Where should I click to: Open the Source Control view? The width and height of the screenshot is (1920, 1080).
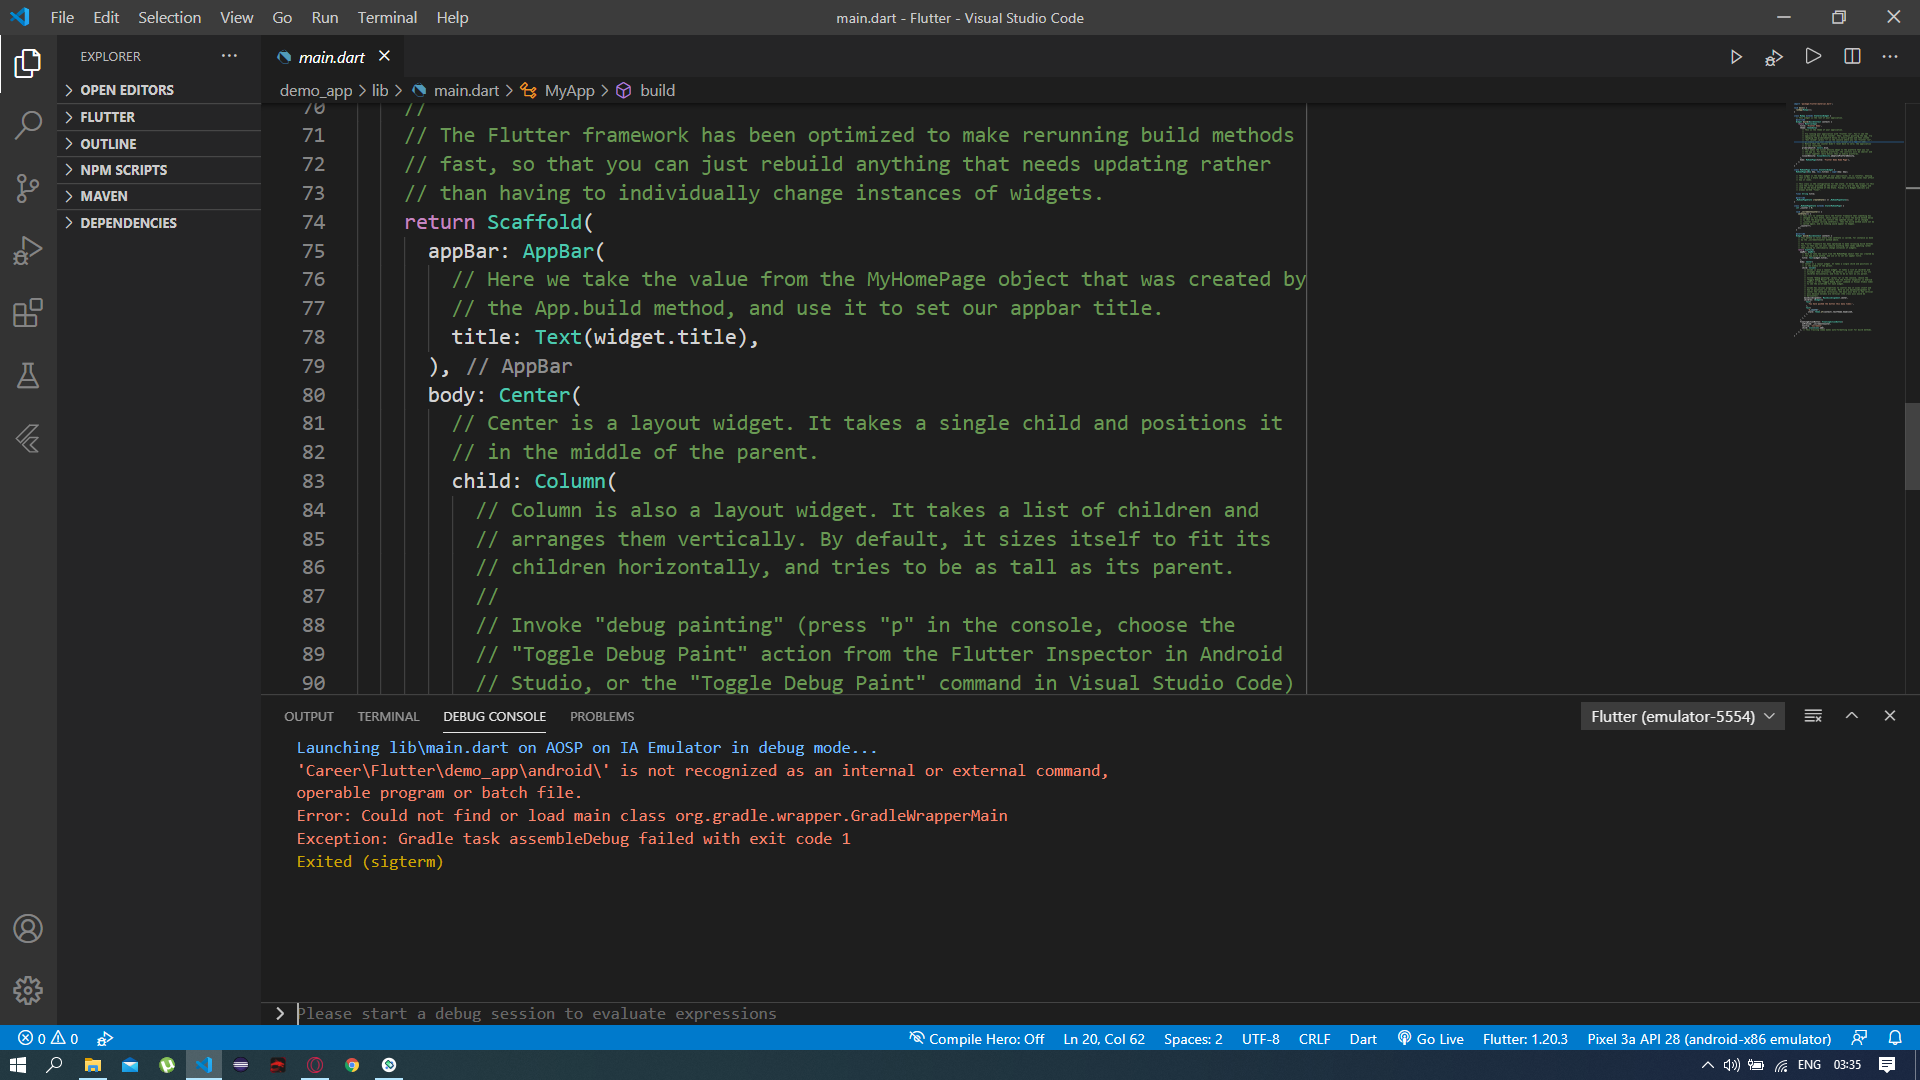28,188
